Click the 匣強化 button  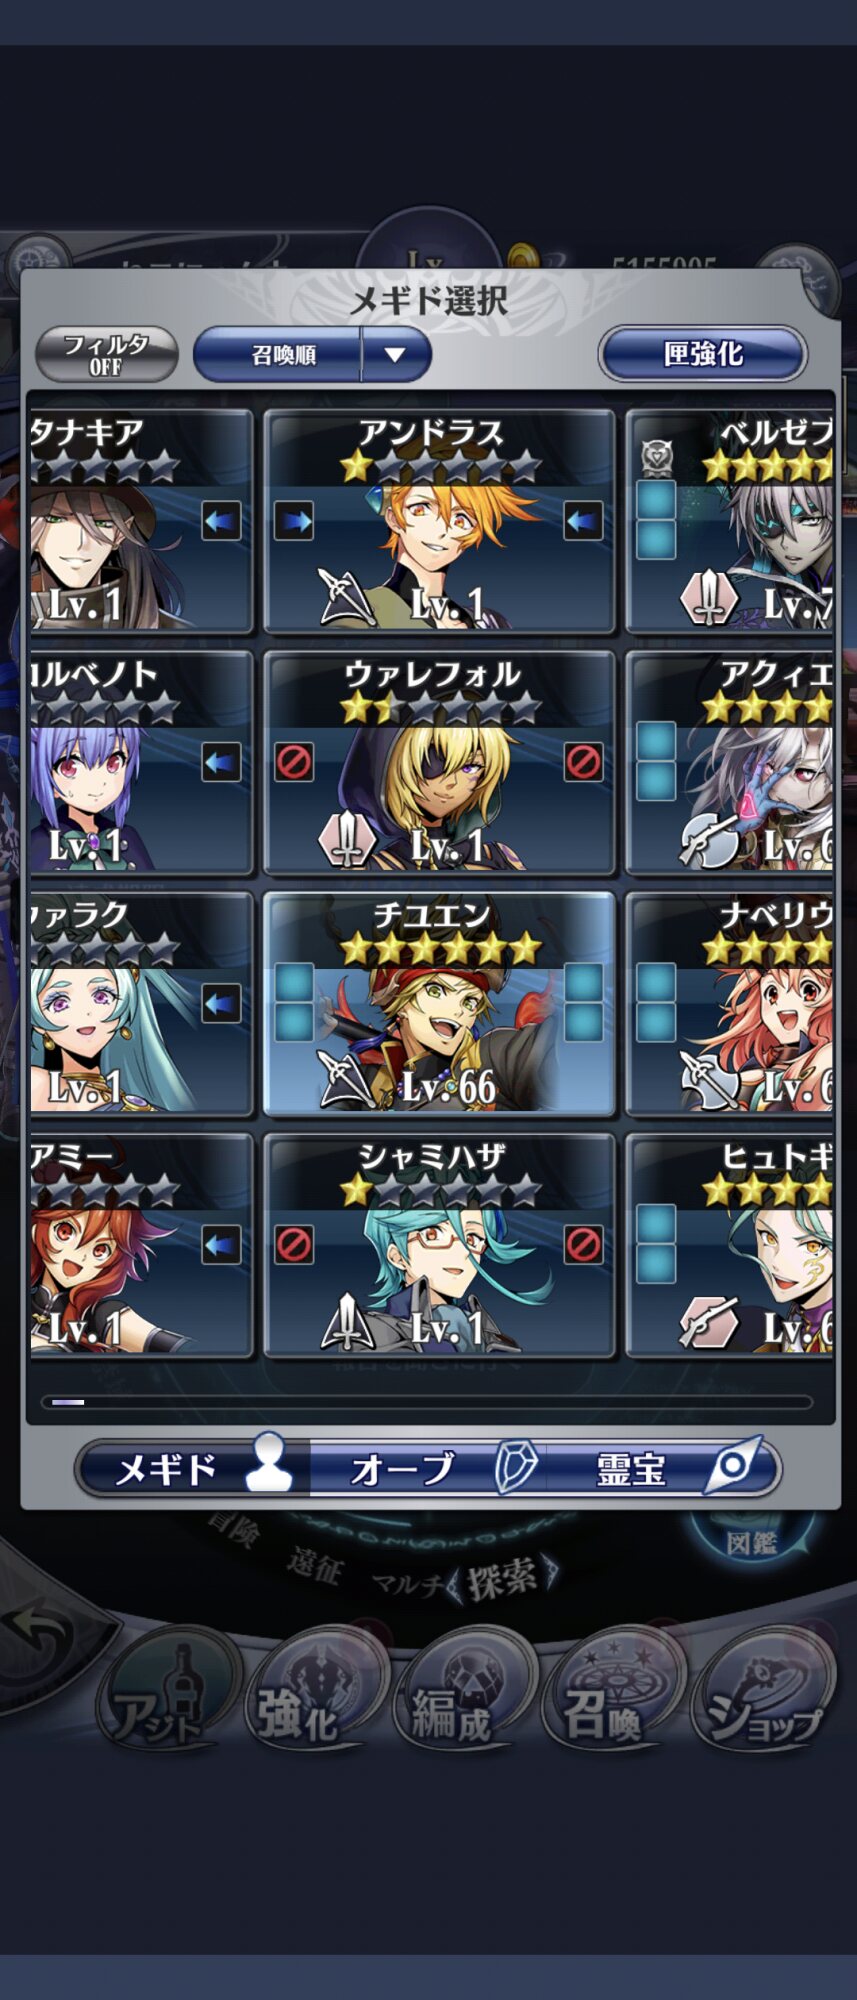click(x=702, y=354)
